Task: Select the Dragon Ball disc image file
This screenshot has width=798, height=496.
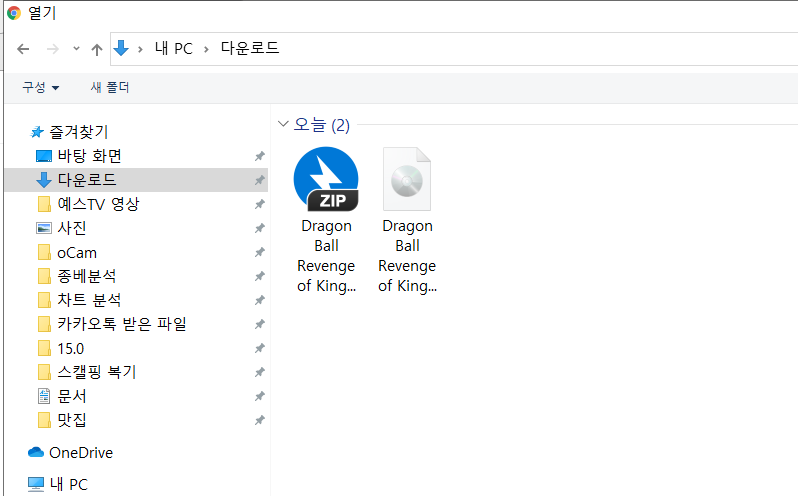Action: point(407,220)
